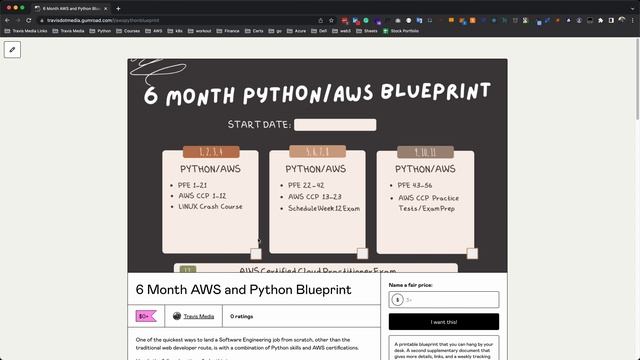Open the workout bookmark folder

pos(200,31)
